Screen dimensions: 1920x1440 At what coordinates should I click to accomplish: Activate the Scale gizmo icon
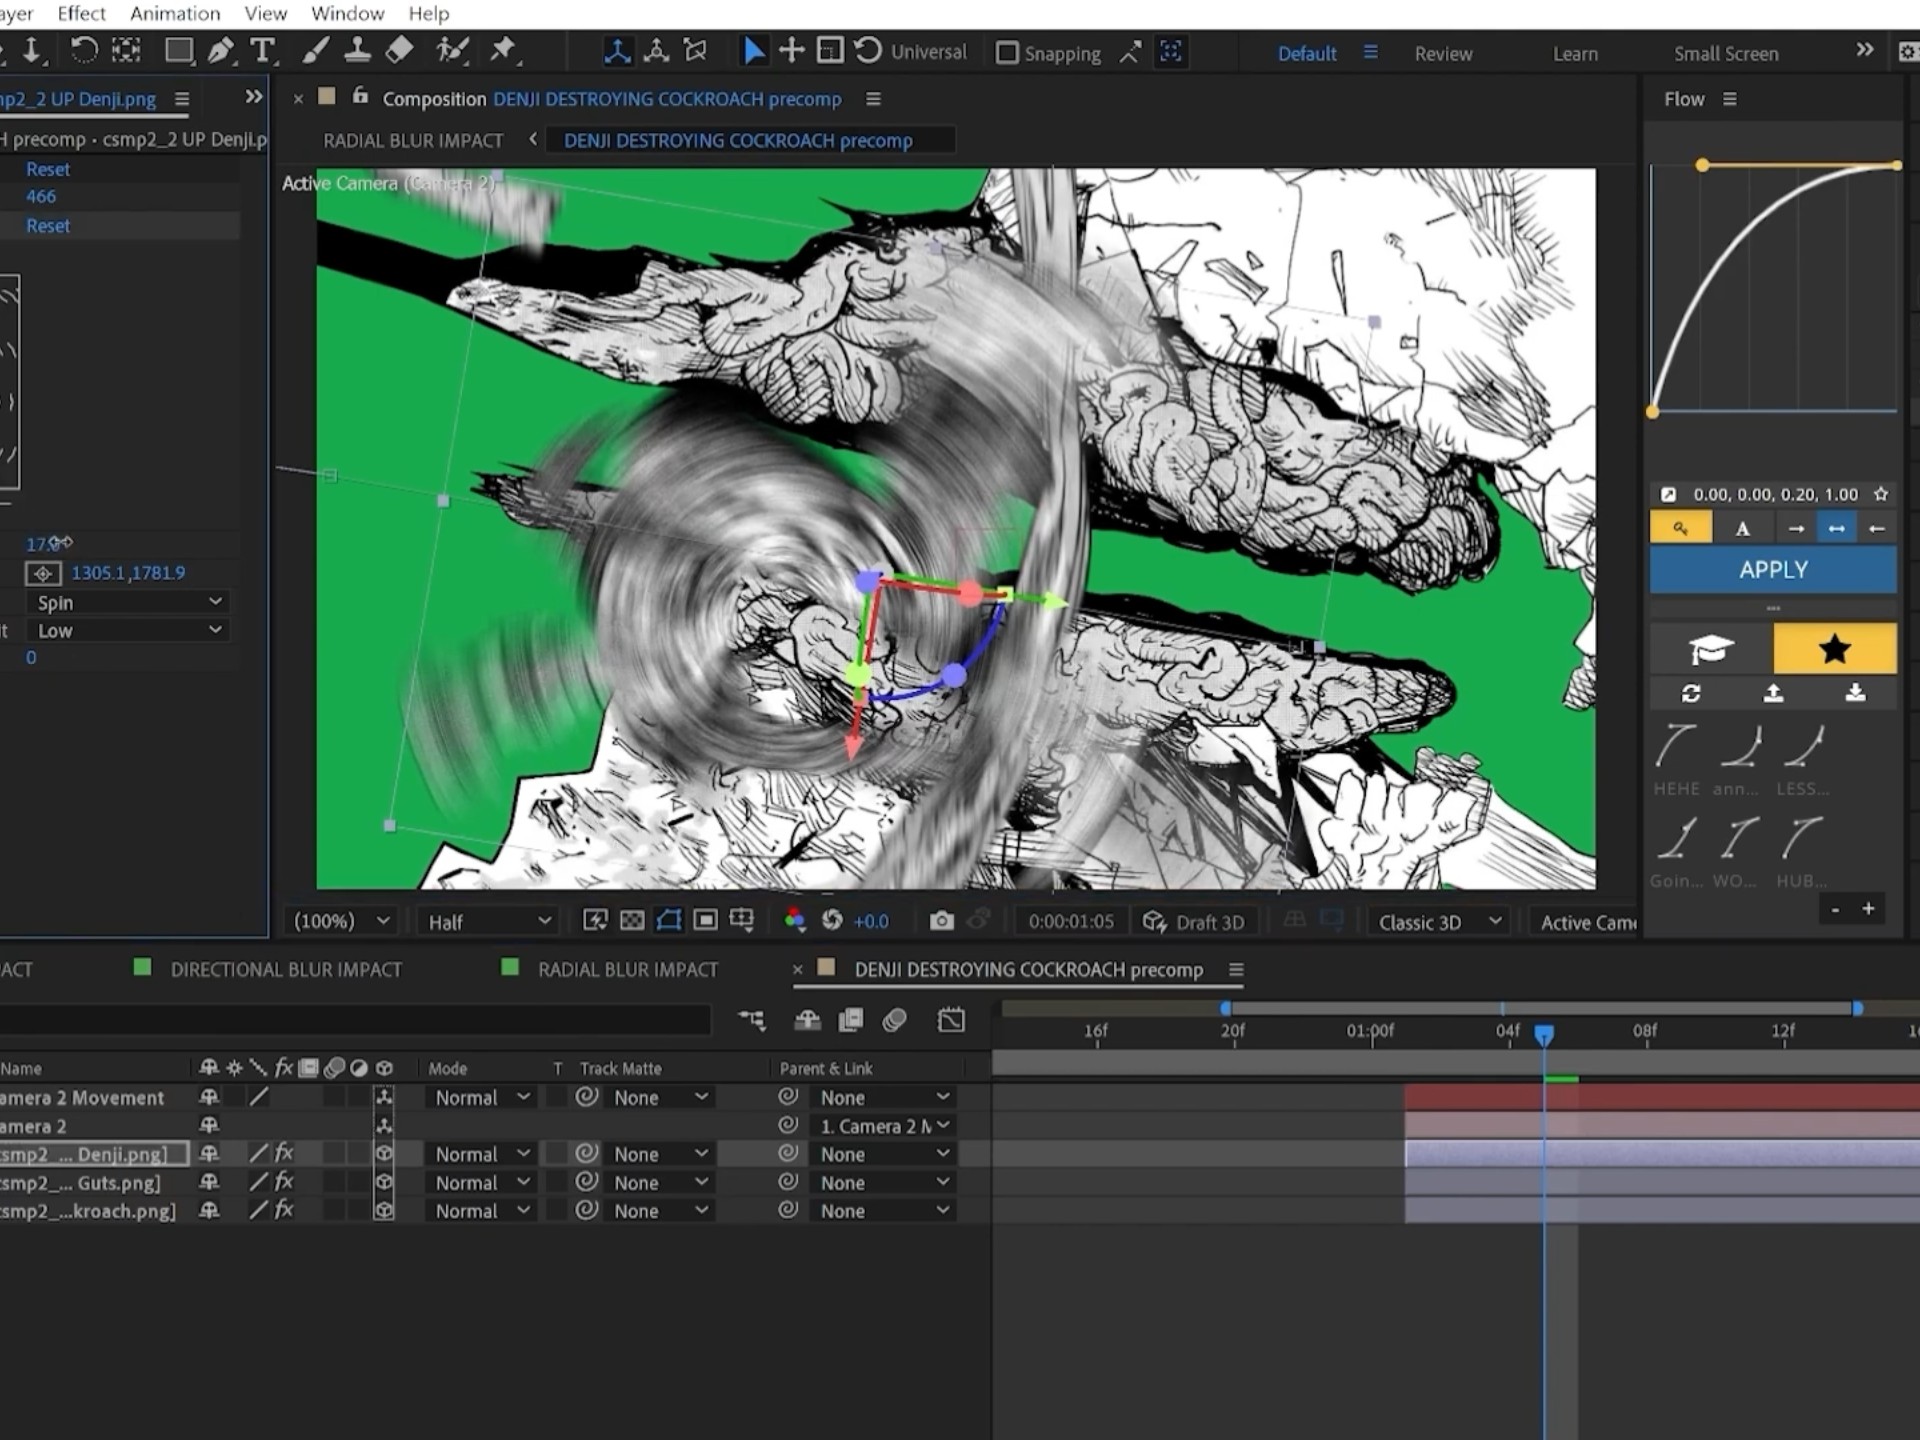[830, 51]
